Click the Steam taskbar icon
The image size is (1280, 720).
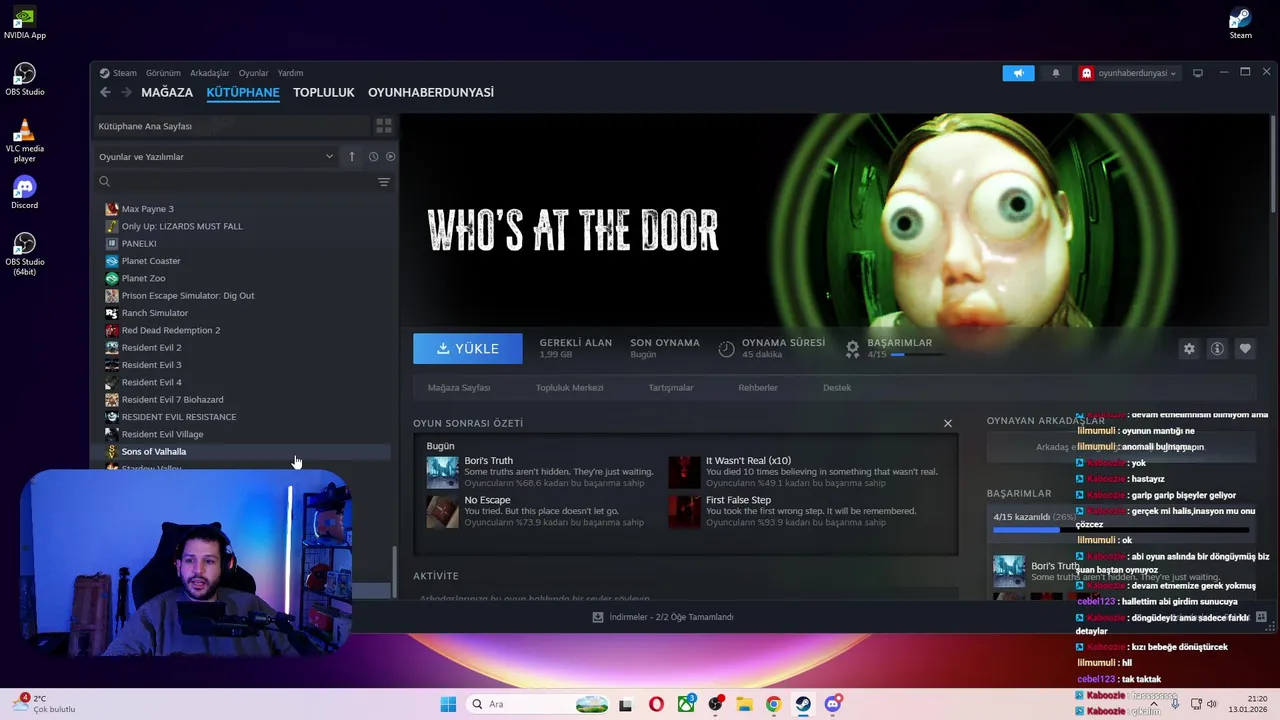pyautogui.click(x=803, y=704)
